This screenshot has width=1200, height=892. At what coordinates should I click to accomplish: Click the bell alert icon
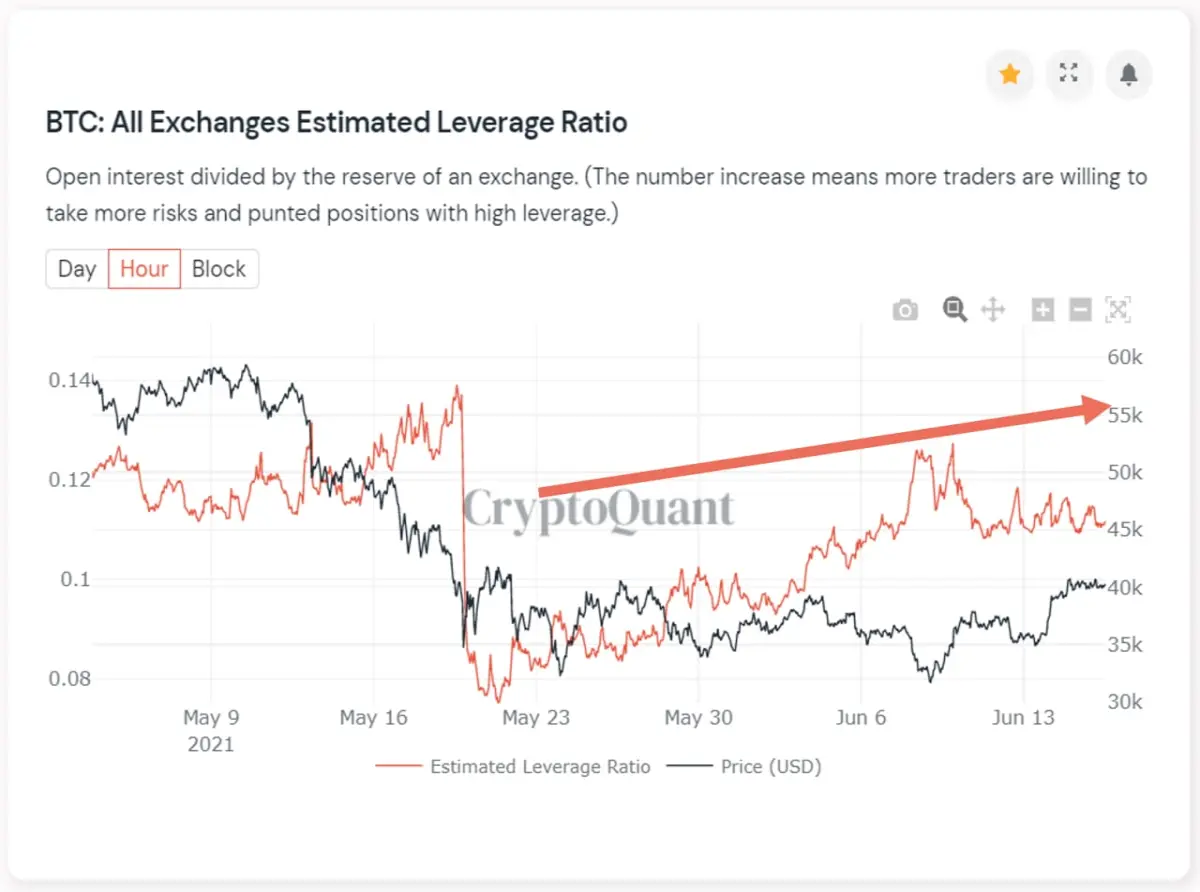(x=1129, y=74)
